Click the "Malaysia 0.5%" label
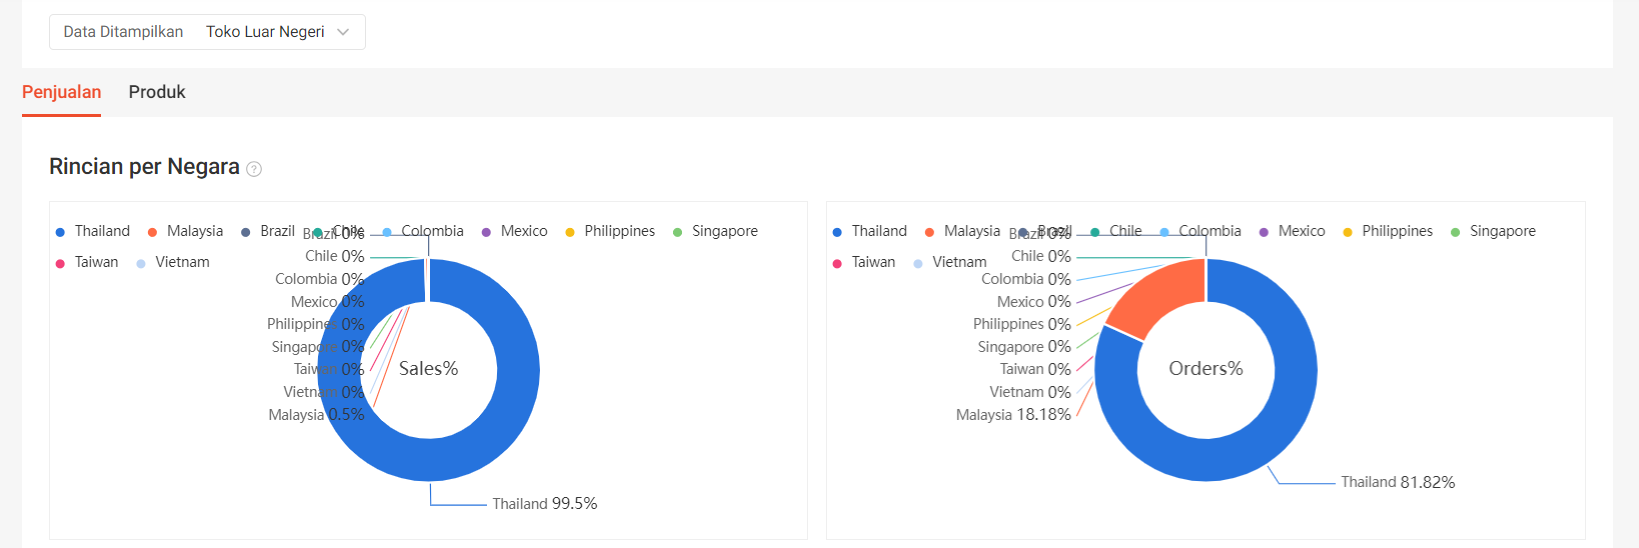The height and width of the screenshot is (548, 1639). point(316,414)
